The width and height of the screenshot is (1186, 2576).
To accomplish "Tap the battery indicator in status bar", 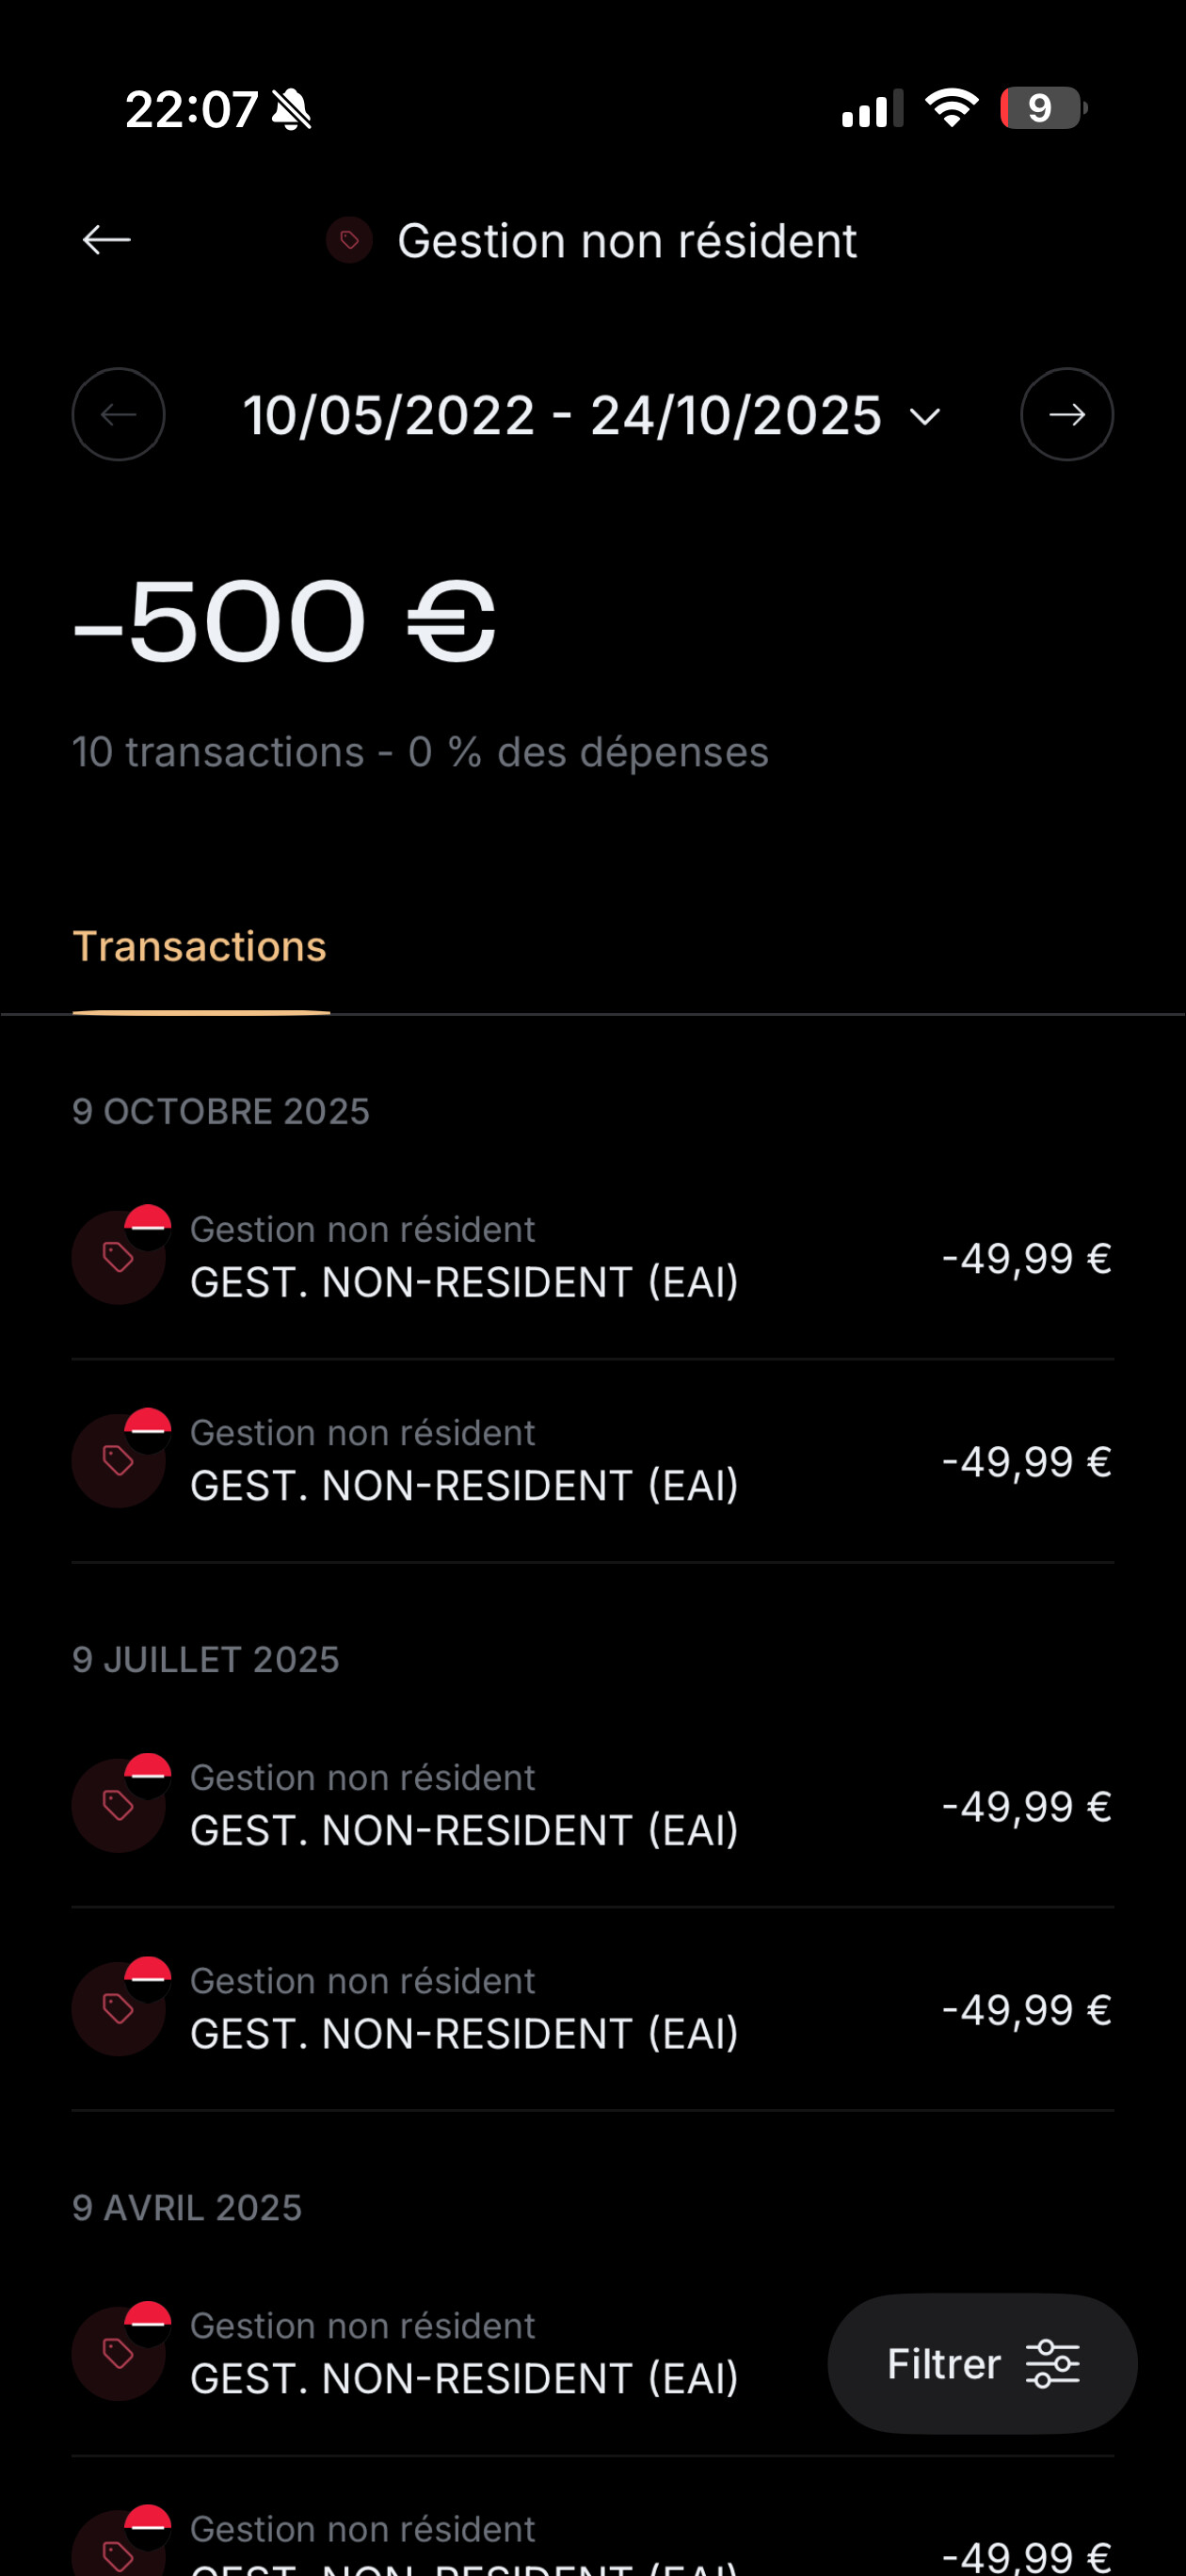I will click(1042, 108).
